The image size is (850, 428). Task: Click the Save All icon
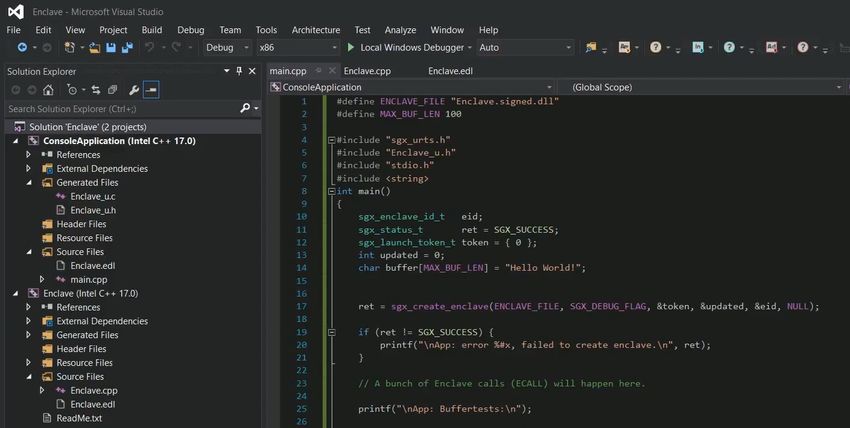coord(127,48)
